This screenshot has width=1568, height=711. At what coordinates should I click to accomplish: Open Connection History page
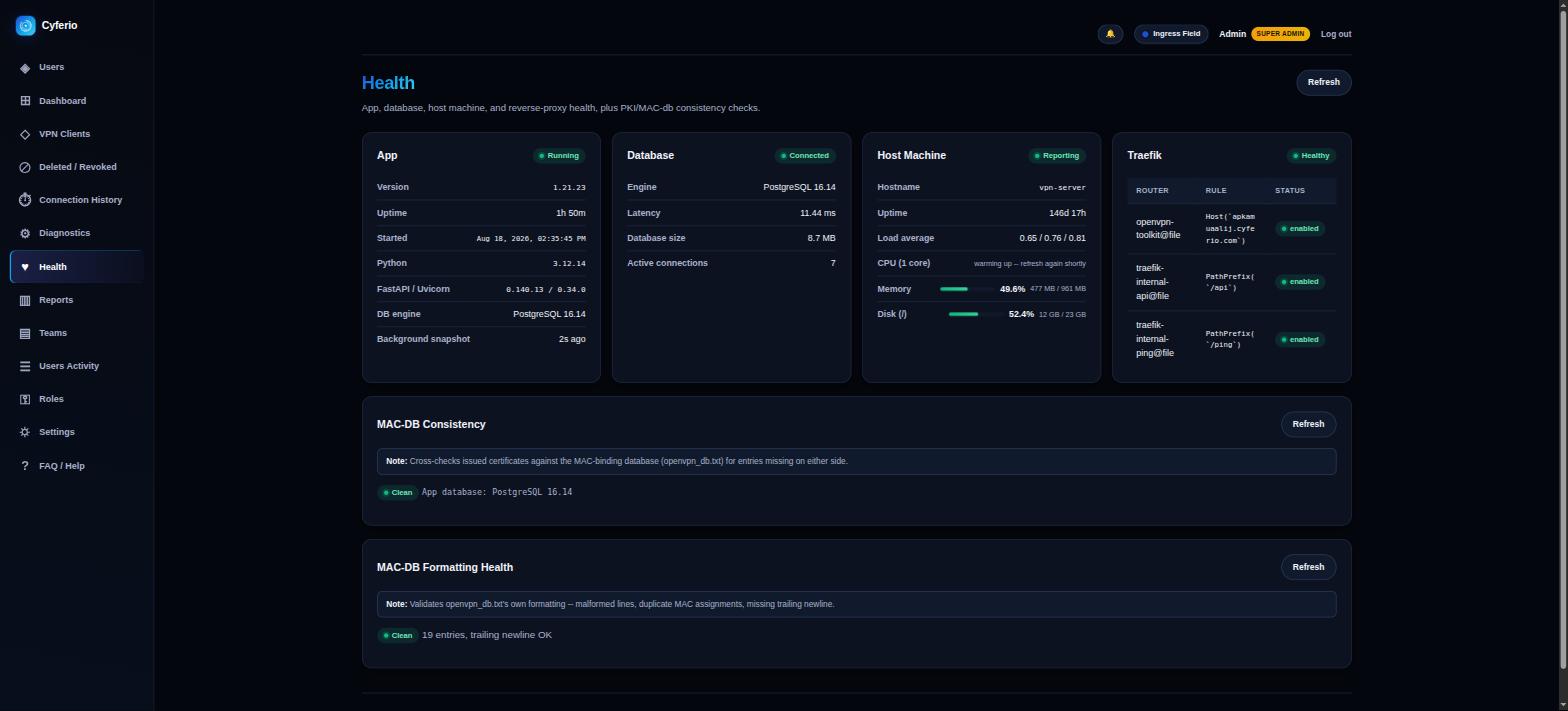coord(76,200)
